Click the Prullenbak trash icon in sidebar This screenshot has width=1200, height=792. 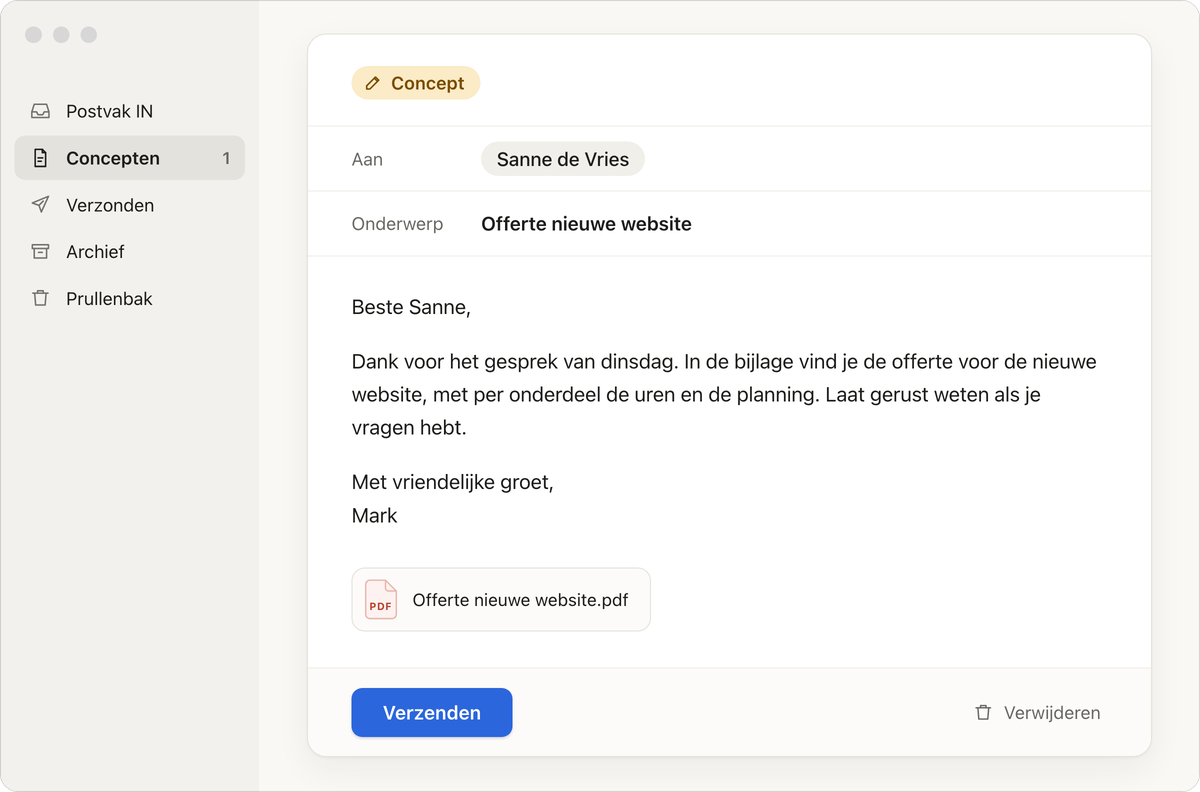(x=40, y=299)
